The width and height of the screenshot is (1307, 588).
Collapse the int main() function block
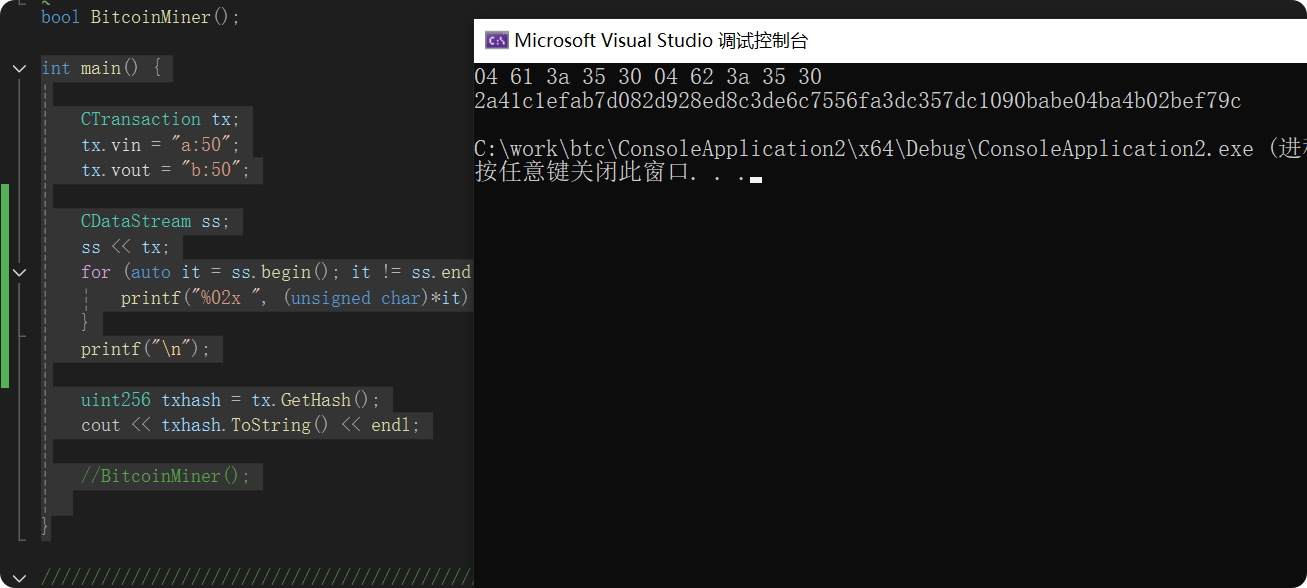19,69
